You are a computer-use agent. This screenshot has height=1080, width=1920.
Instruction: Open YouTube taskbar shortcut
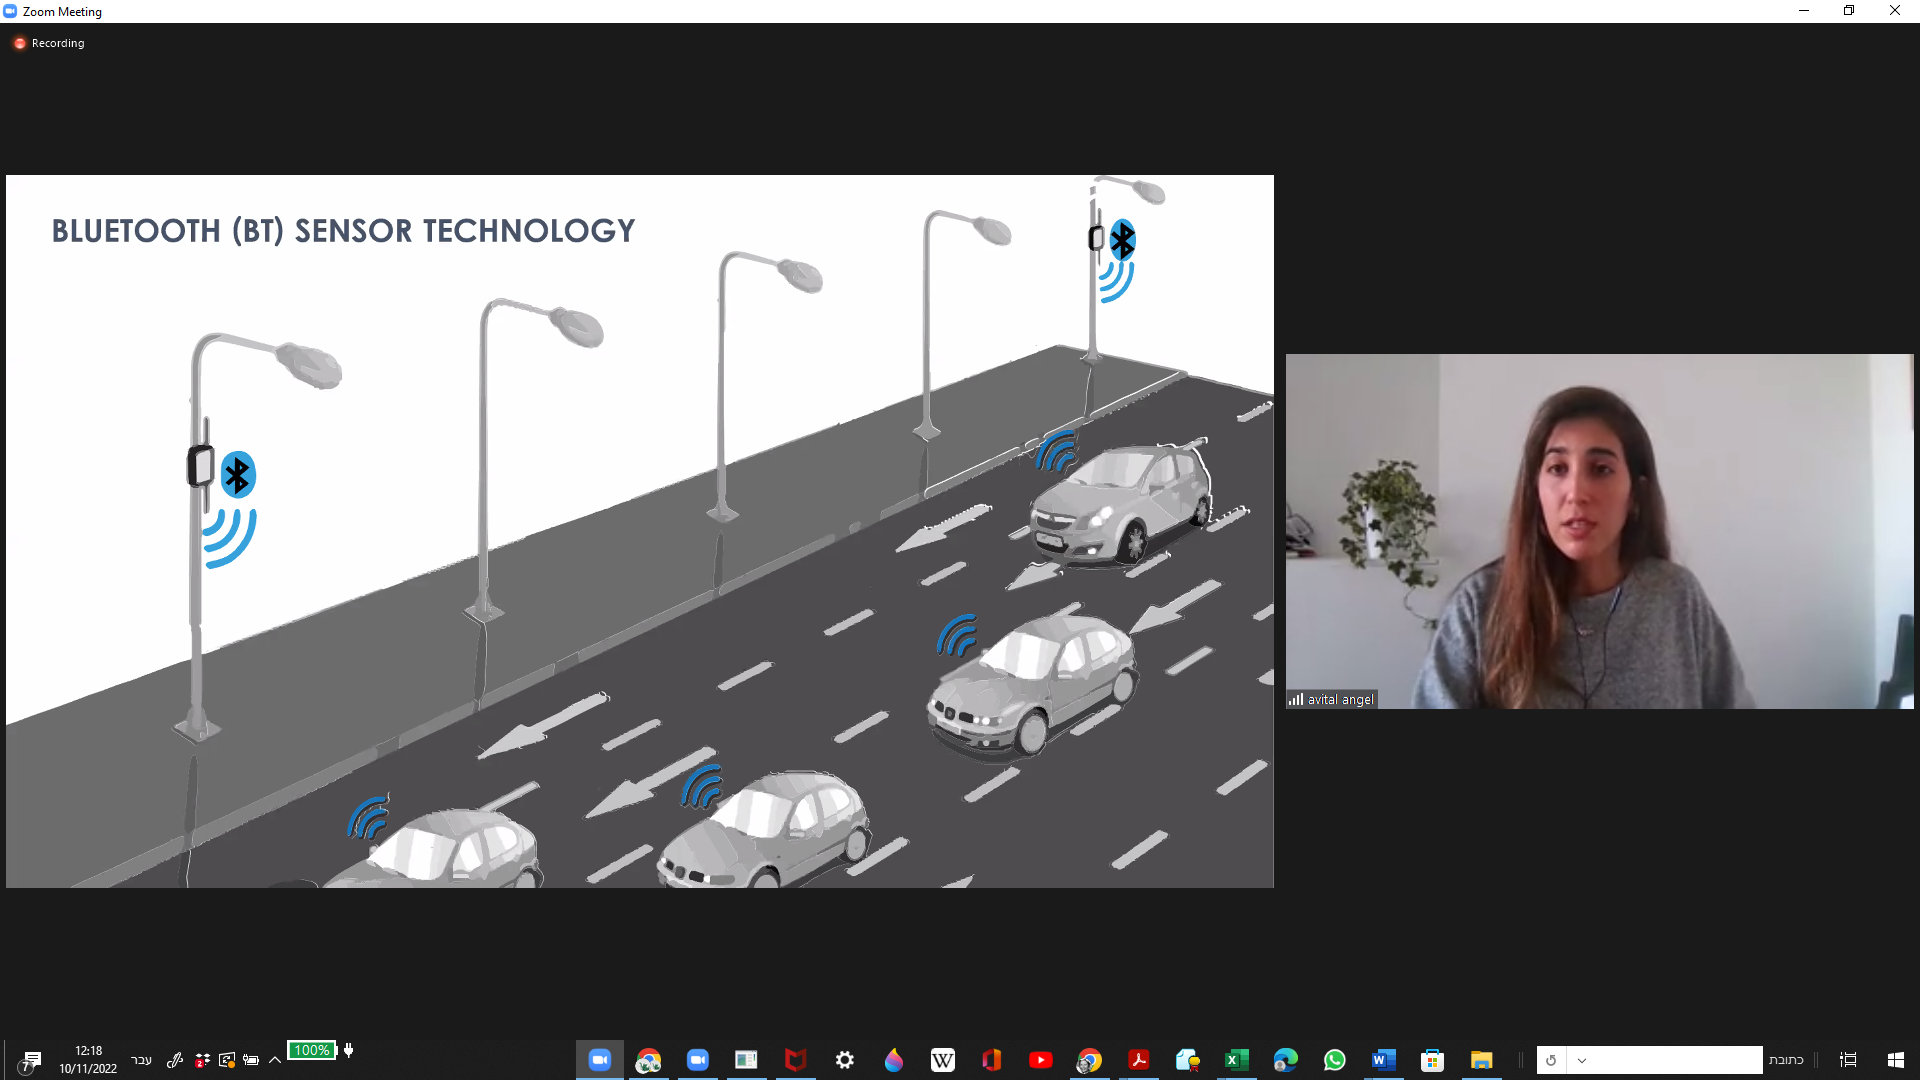pyautogui.click(x=1040, y=1060)
